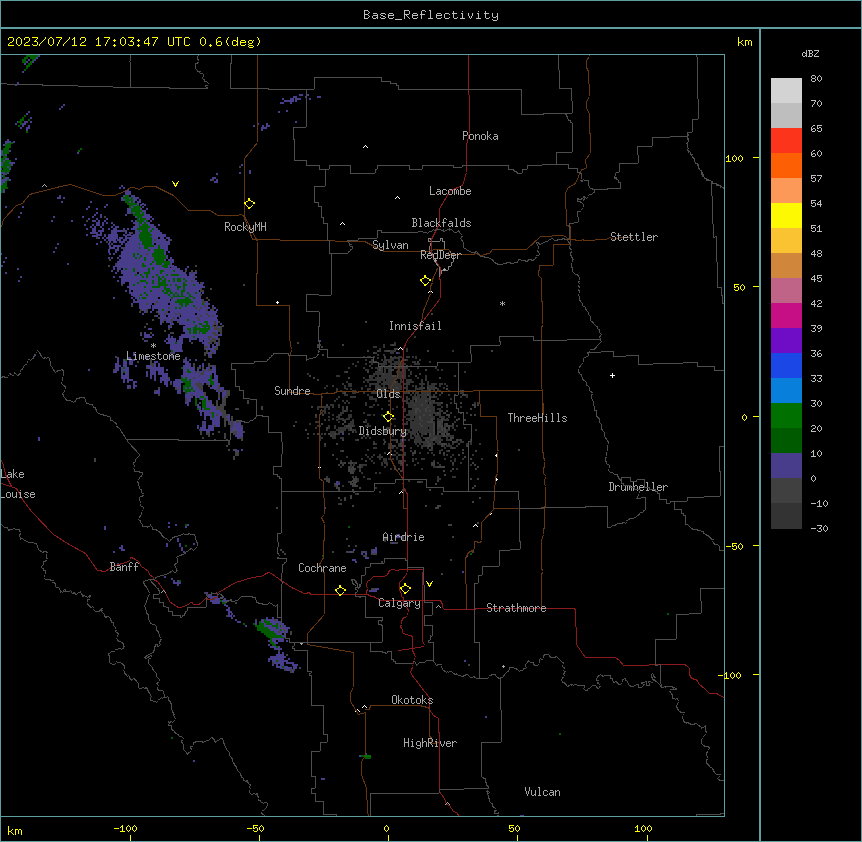862x842 pixels.
Task: Select the light grey 80 dBZ legend swatch
Action: coord(786,90)
